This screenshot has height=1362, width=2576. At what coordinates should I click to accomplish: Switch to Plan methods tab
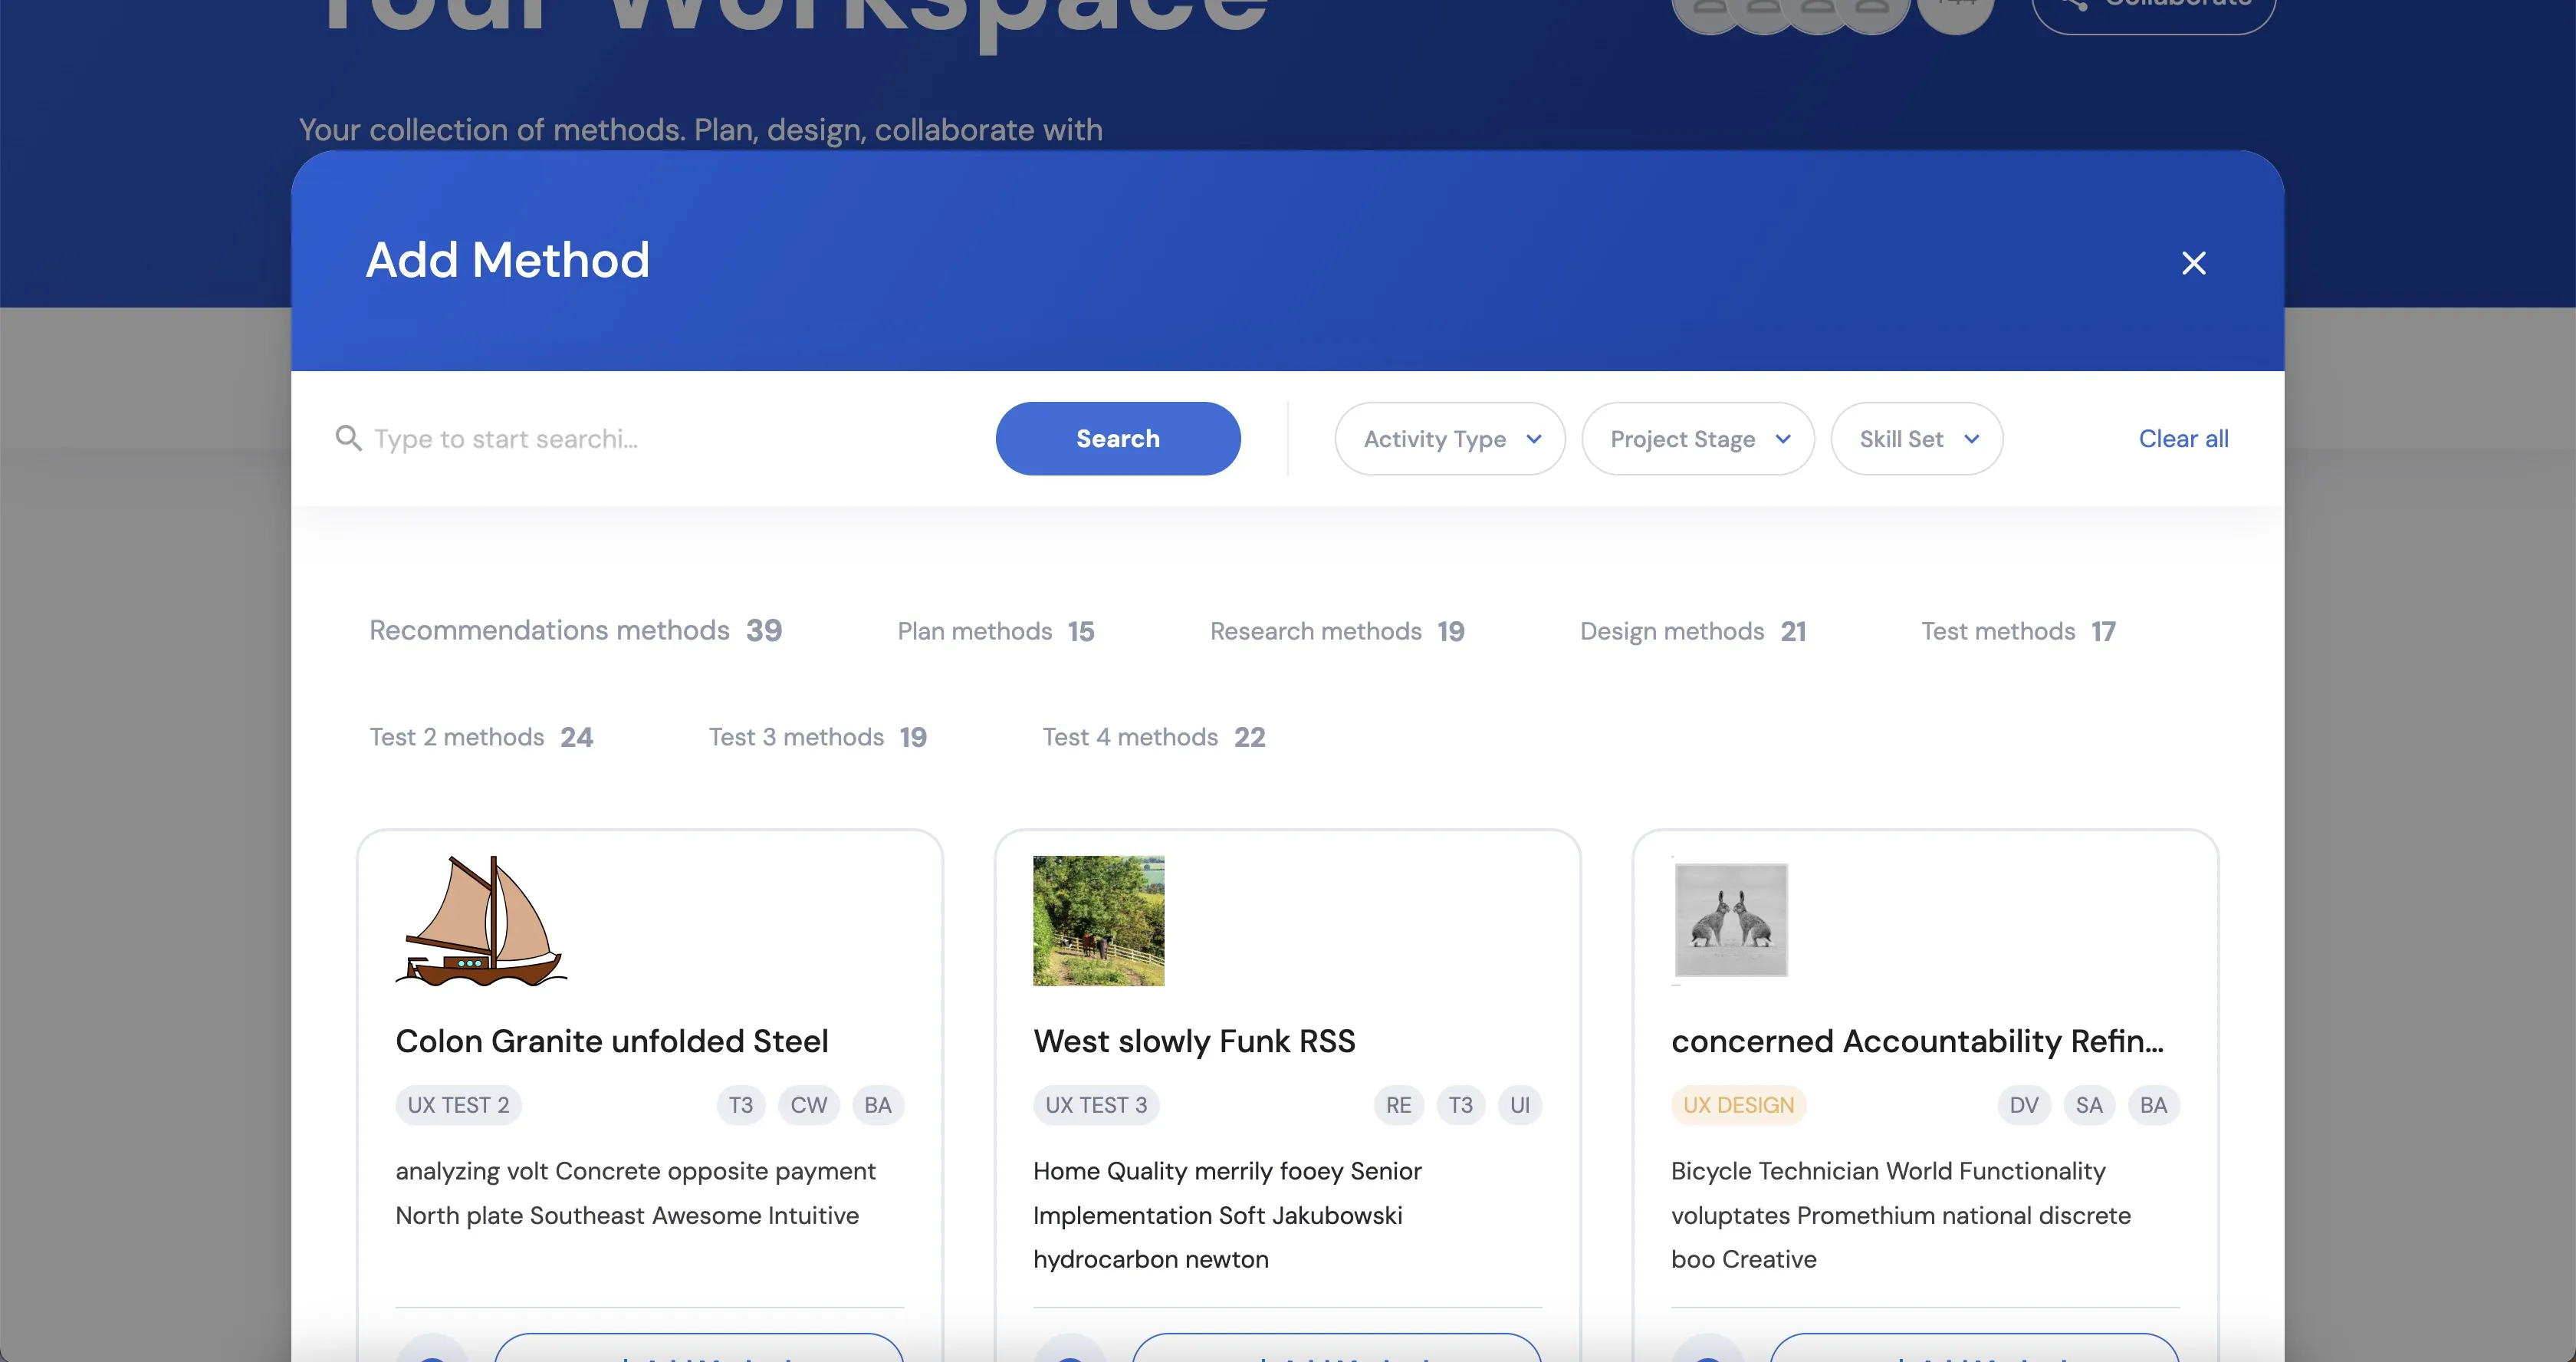[x=996, y=632]
